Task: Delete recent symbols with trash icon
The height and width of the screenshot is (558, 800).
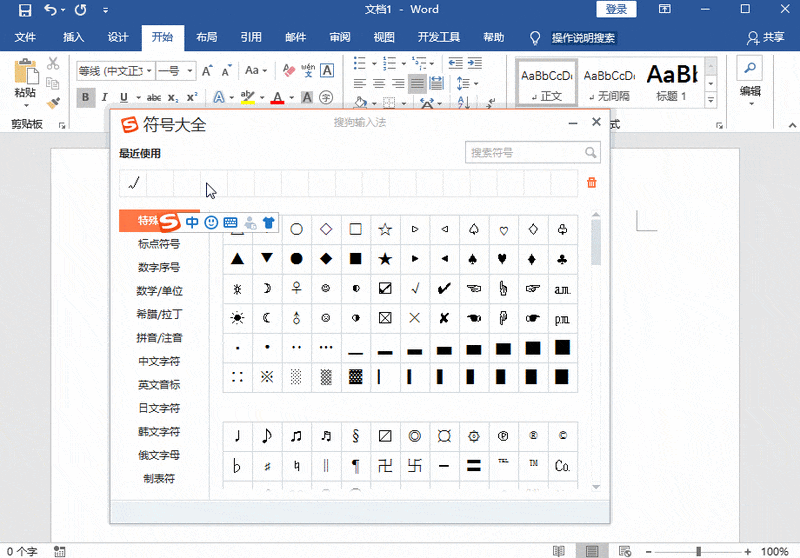Action: click(x=592, y=182)
